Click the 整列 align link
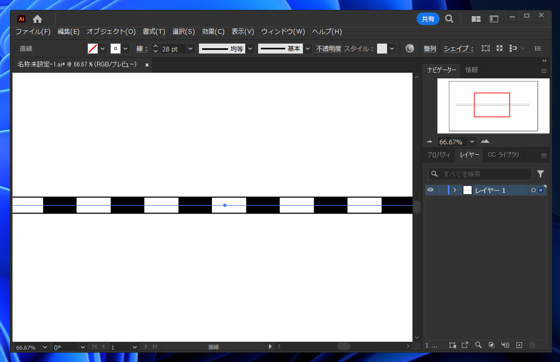Viewport: 560px width, 362px height. coord(430,49)
